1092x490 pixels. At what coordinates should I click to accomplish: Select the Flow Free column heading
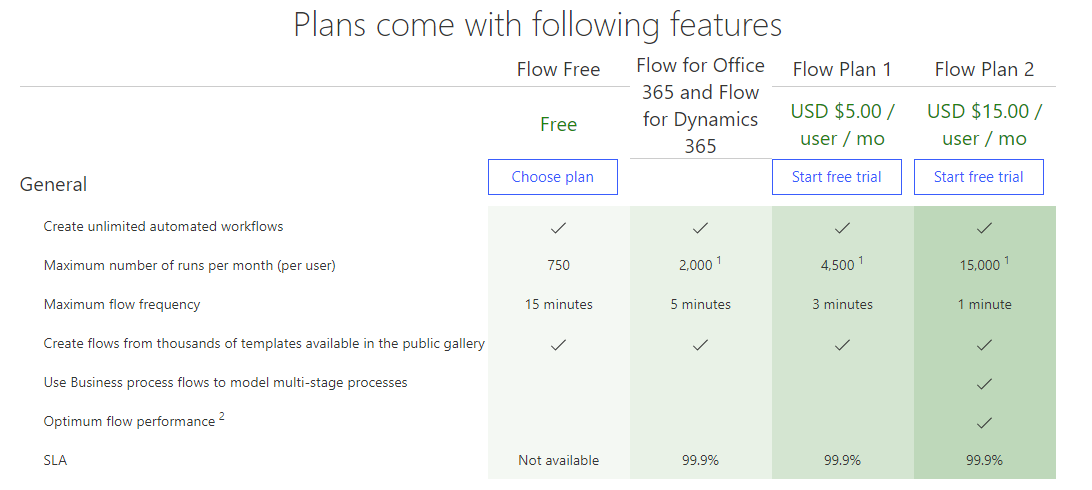(x=558, y=69)
